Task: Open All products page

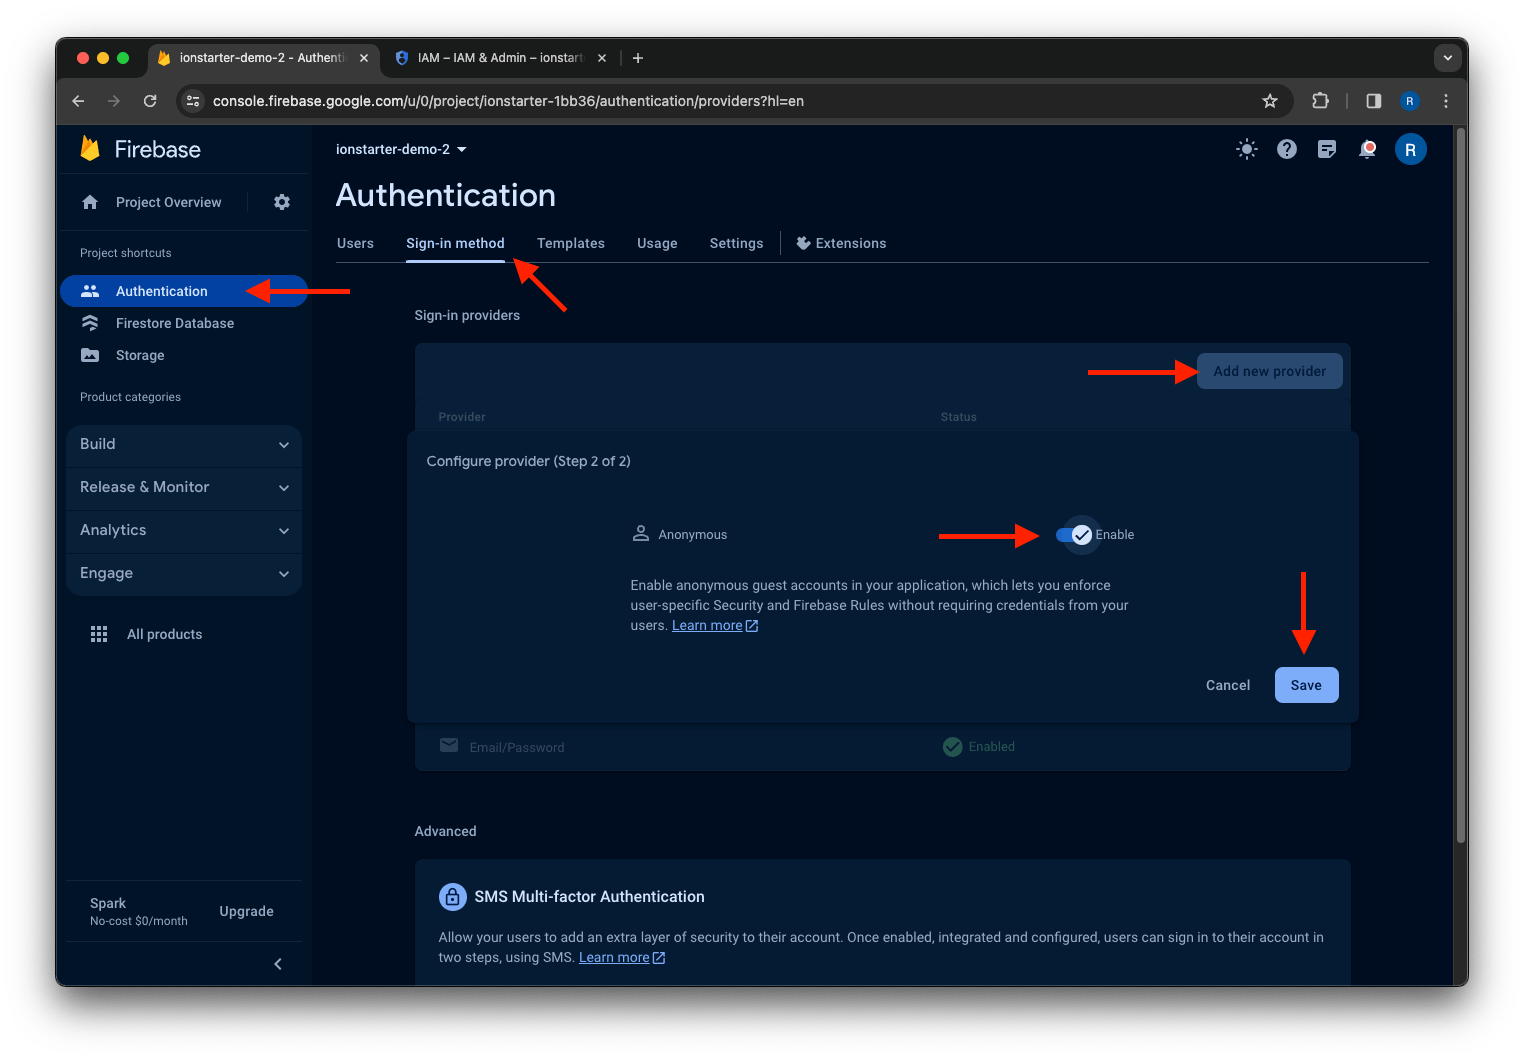Action: [x=164, y=634]
